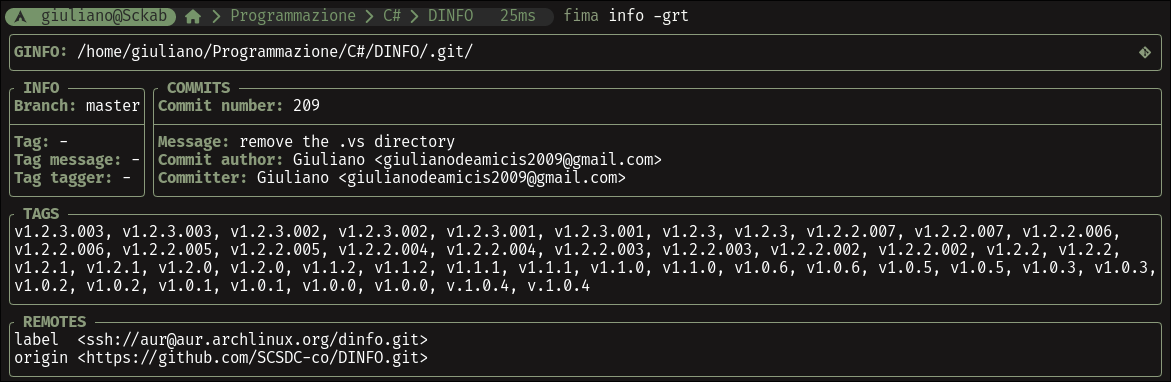Click the TAGS section header

point(41,214)
